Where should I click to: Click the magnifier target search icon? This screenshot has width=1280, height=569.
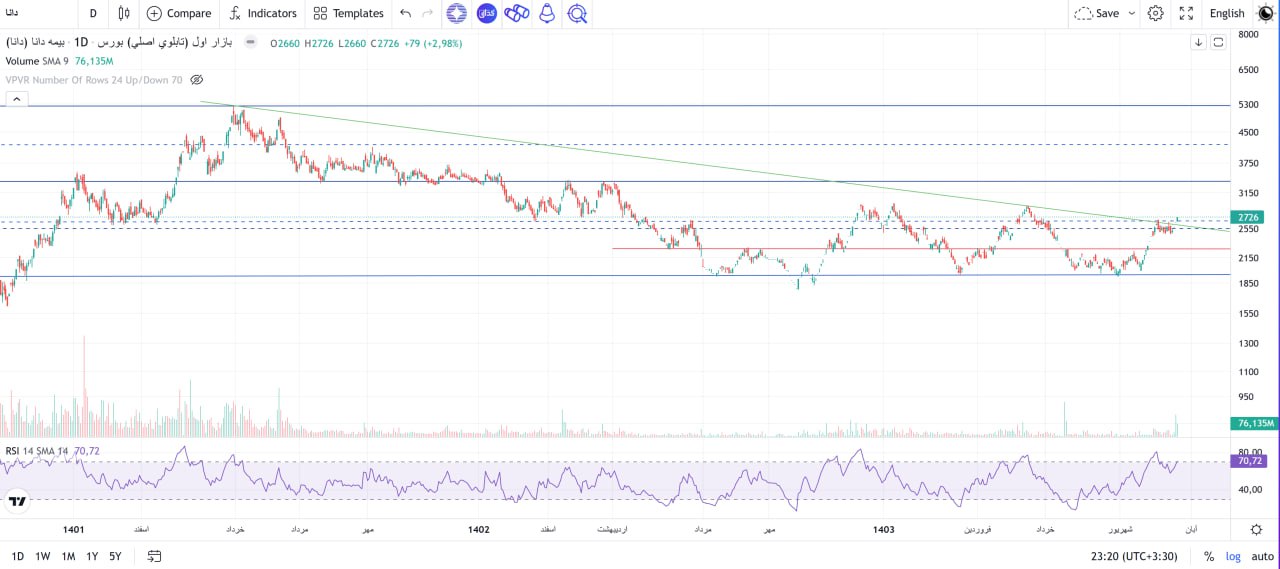coord(577,13)
